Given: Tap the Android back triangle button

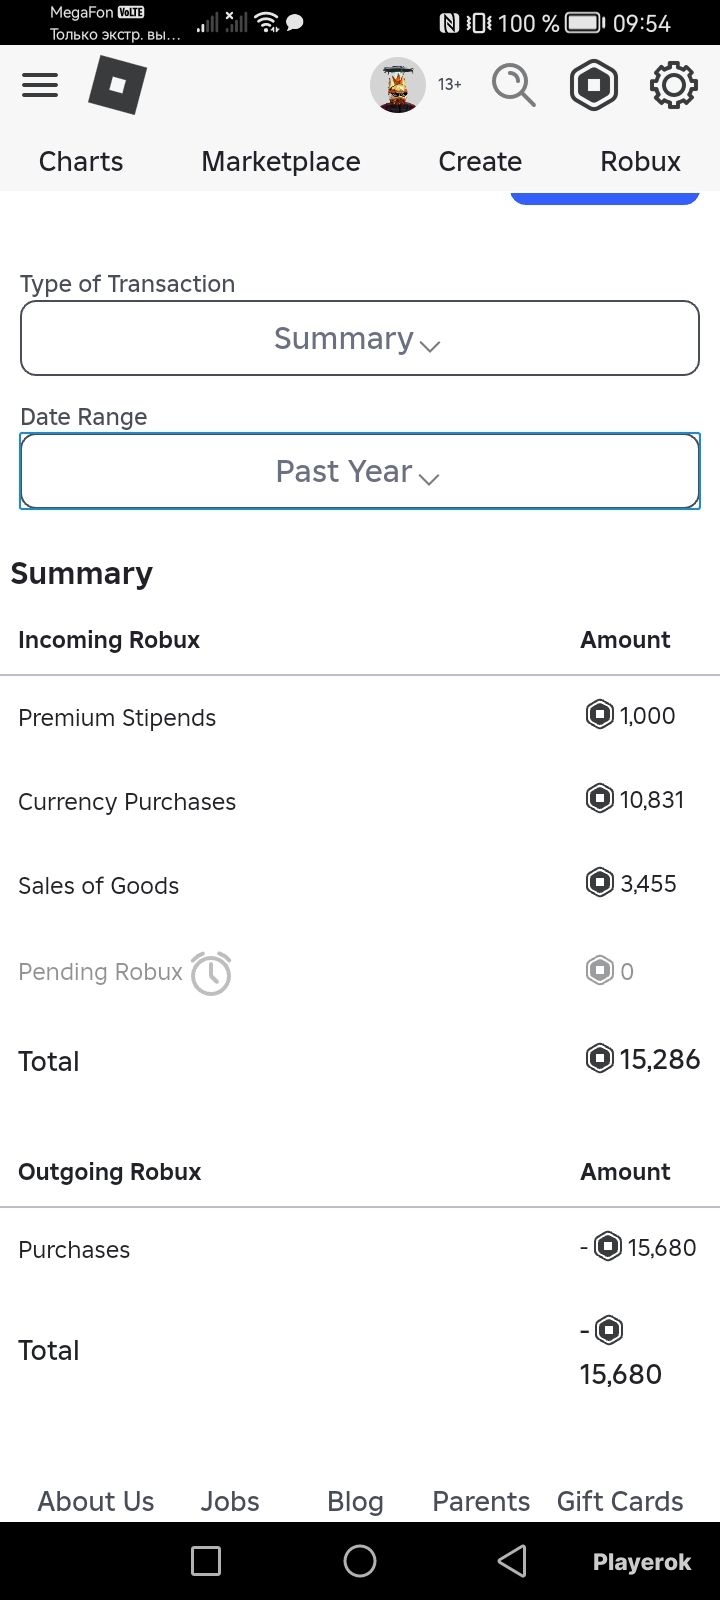Looking at the screenshot, I should pyautogui.click(x=512, y=1561).
